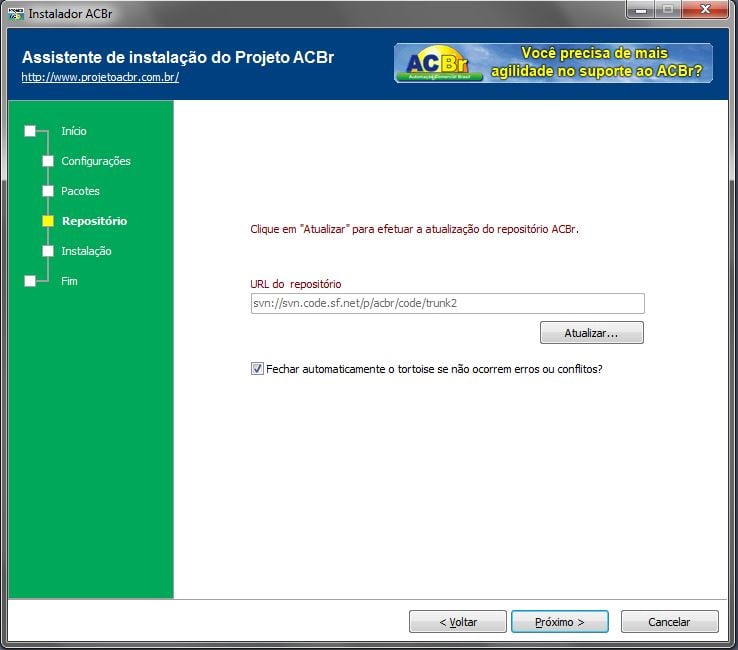Click the URL do repositório label
The width and height of the screenshot is (738, 650).
[296, 284]
